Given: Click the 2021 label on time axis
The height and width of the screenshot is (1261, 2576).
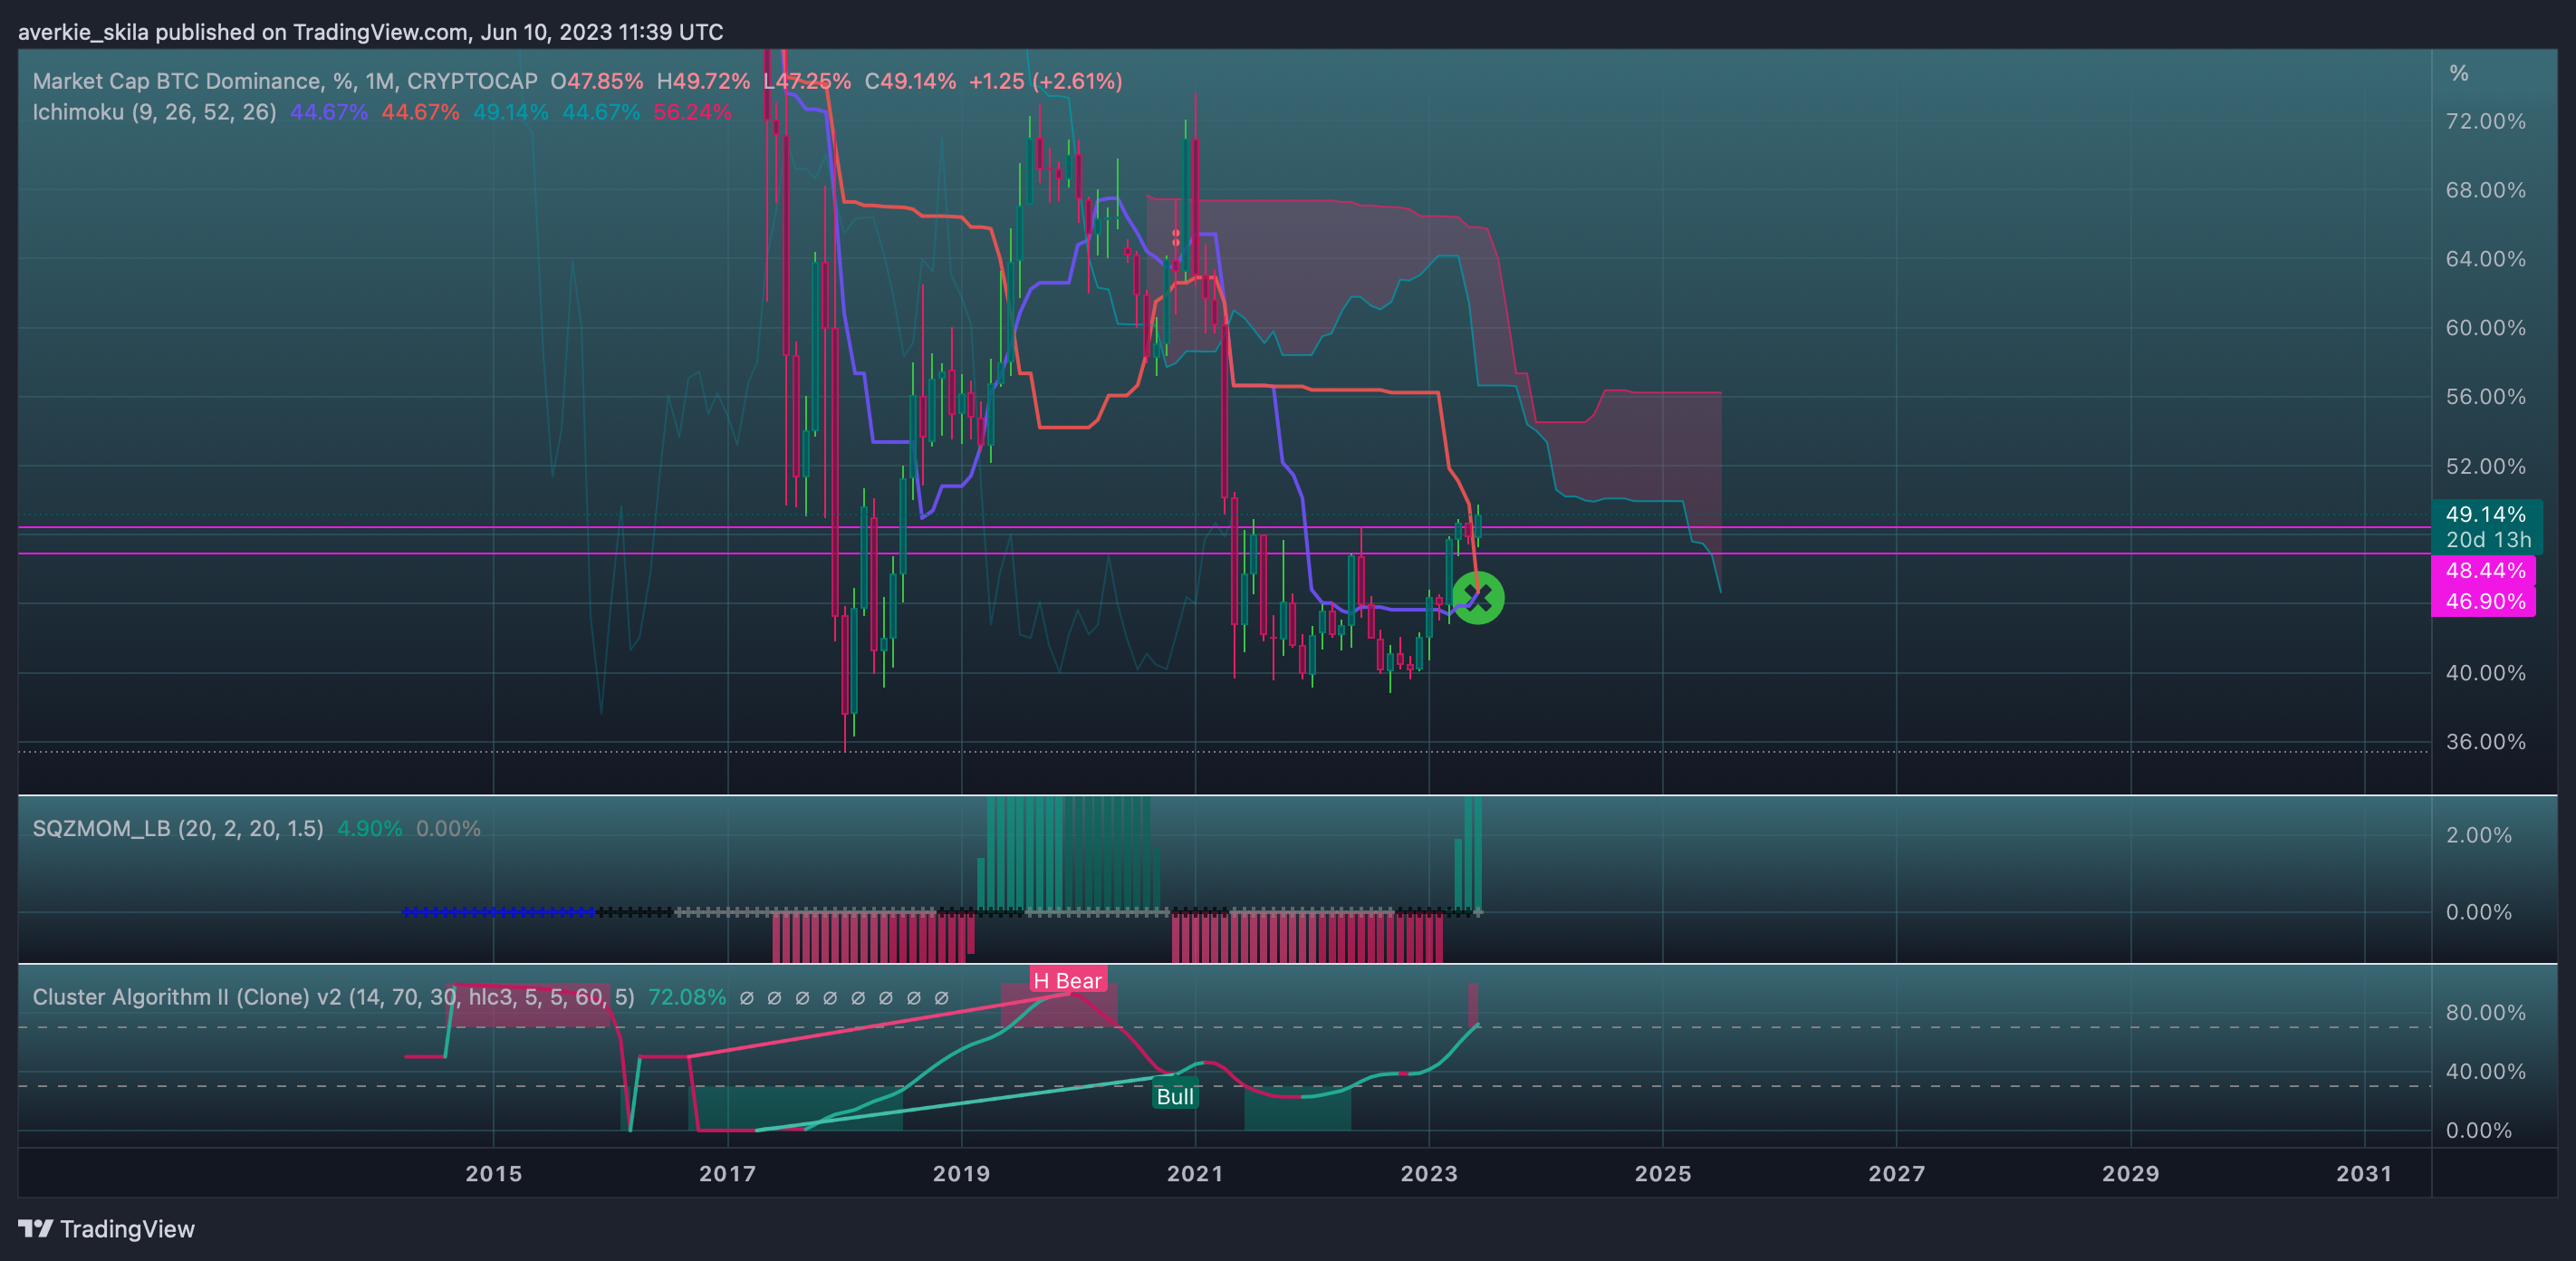Looking at the screenshot, I should coord(1195,1174).
